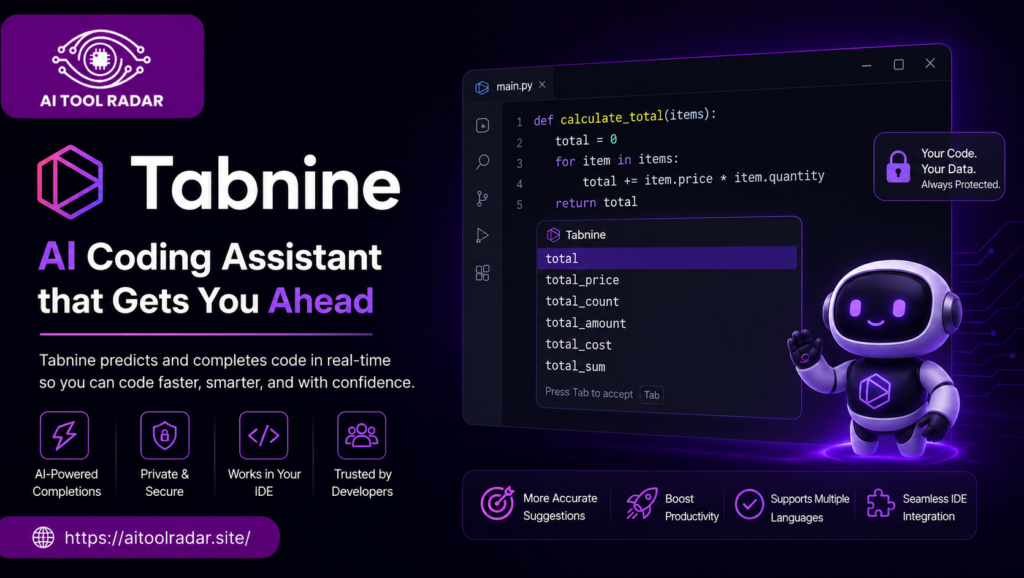Click code line 3 'for item in items:'
The height and width of the screenshot is (578, 1024).
616,160
